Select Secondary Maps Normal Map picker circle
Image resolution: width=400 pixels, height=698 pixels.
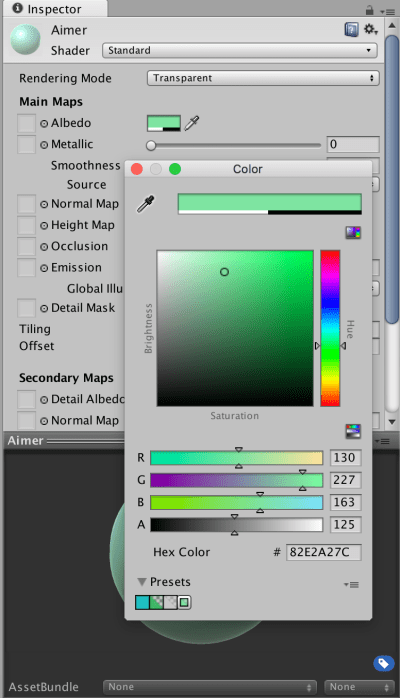44,421
